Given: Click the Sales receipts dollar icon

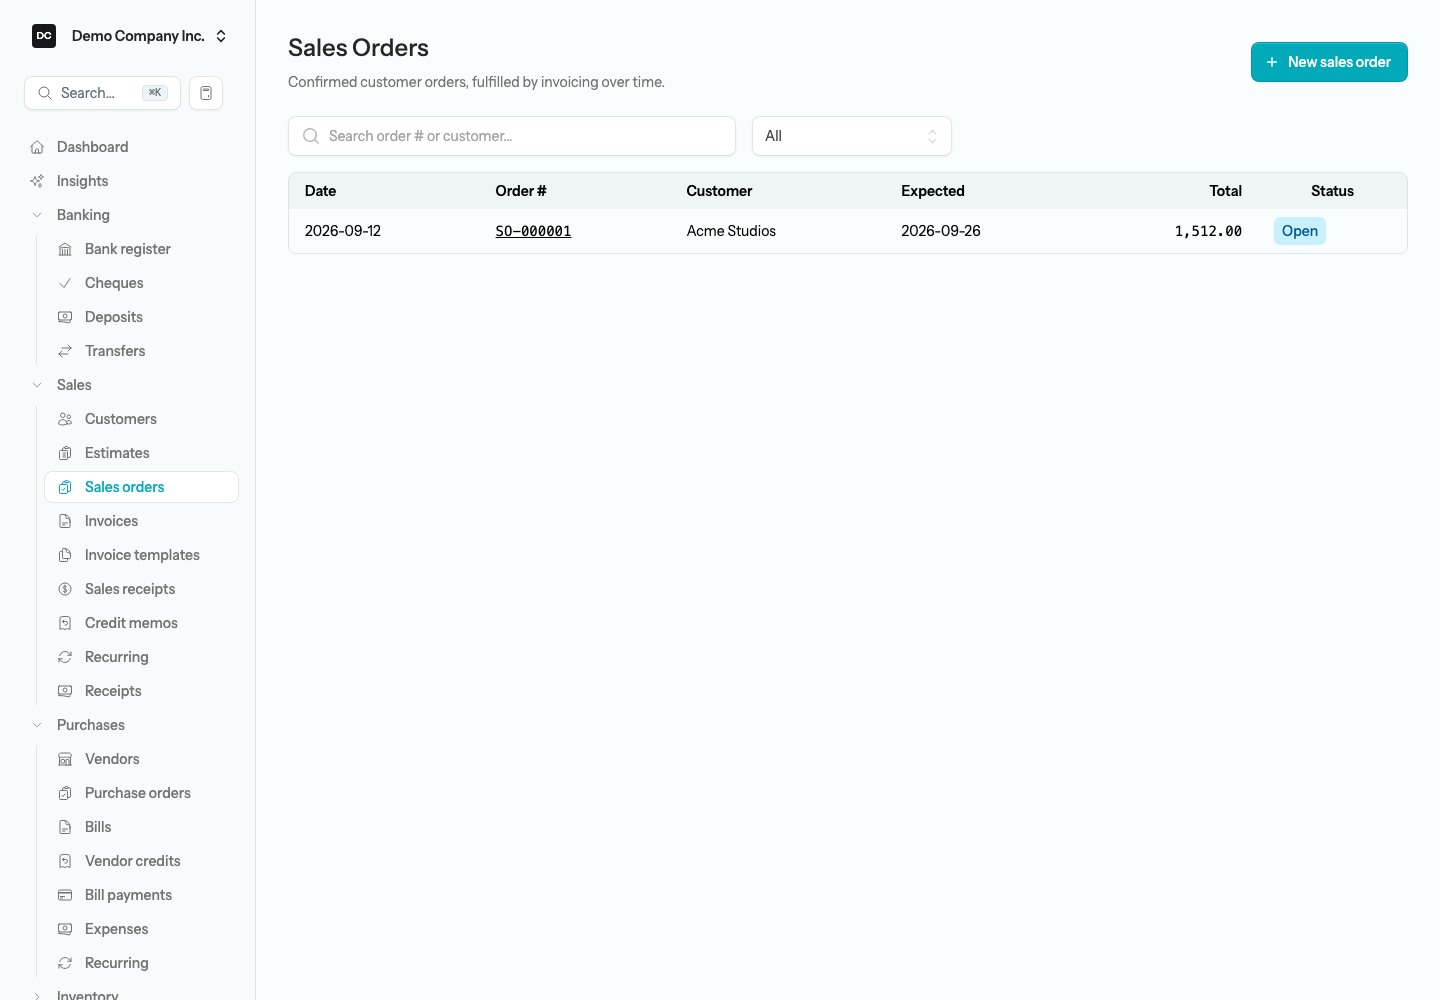Looking at the screenshot, I should pos(65,589).
